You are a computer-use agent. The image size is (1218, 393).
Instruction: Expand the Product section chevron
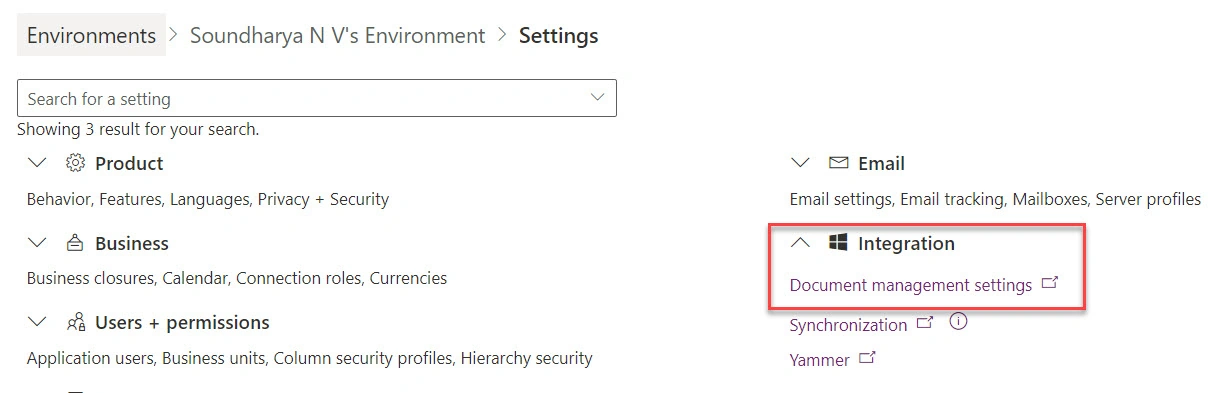coord(38,162)
